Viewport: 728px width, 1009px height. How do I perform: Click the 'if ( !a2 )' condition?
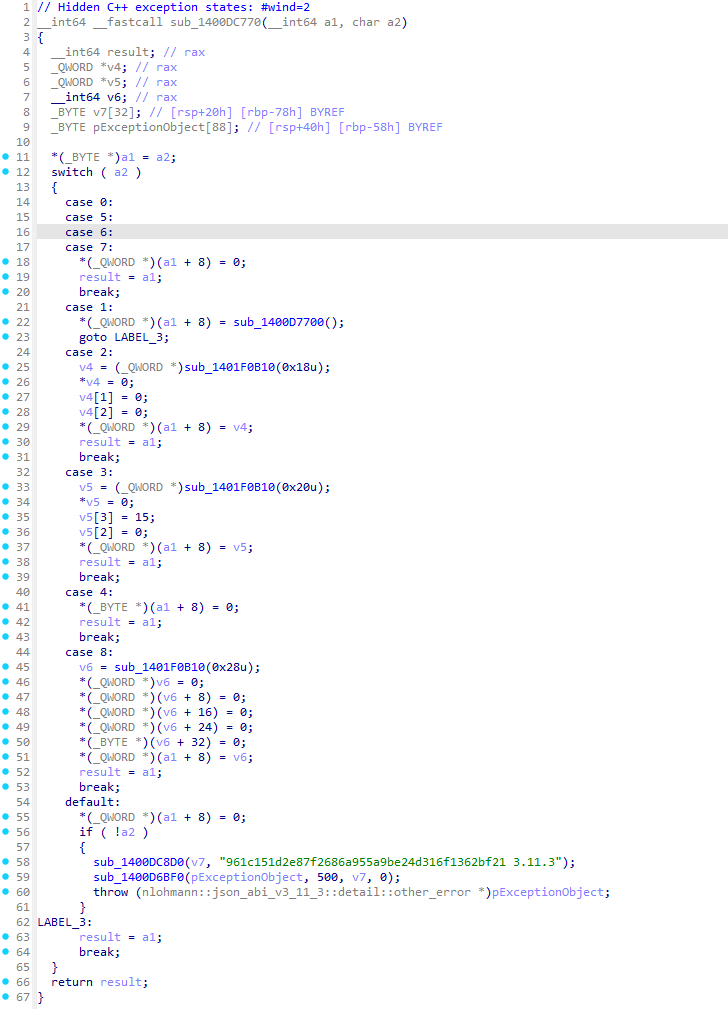pyautogui.click(x=113, y=832)
